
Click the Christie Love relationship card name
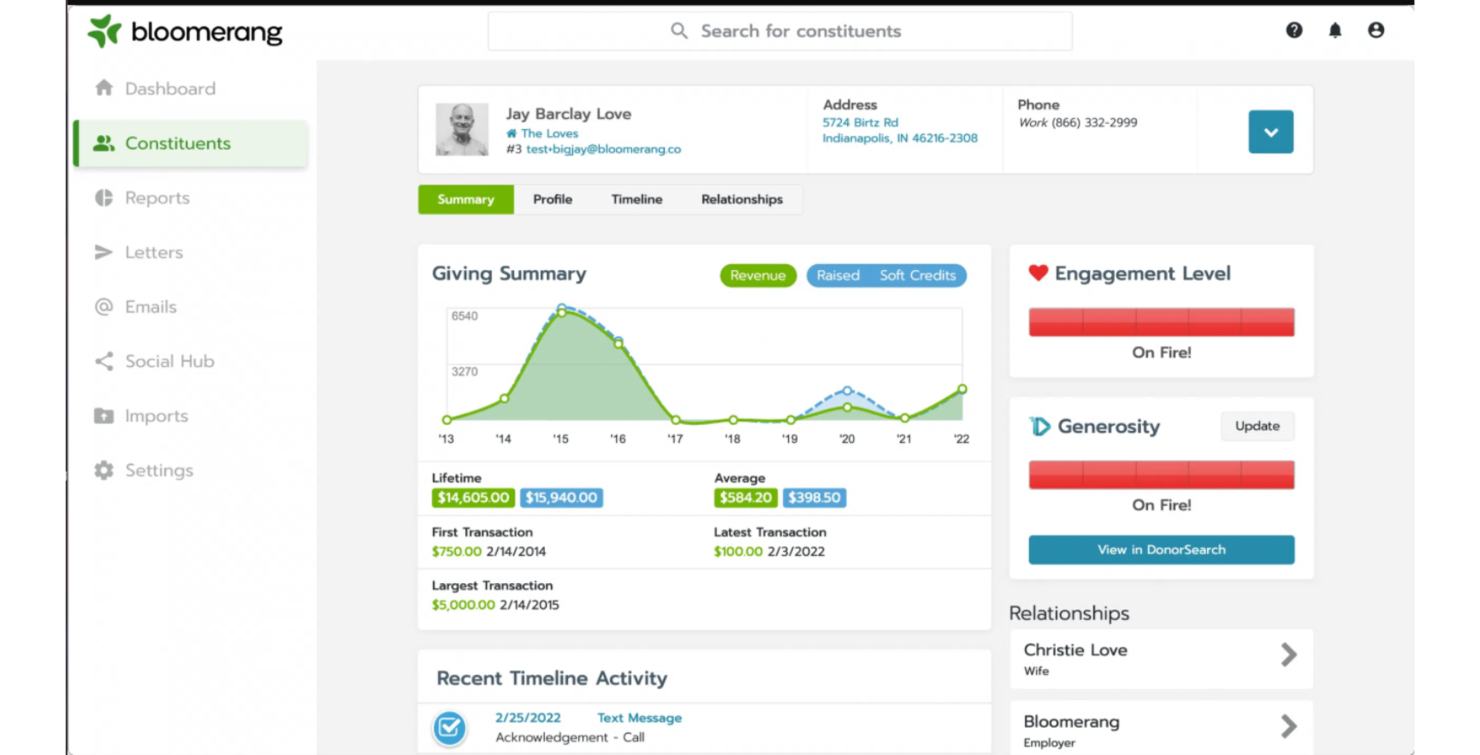pos(1075,650)
